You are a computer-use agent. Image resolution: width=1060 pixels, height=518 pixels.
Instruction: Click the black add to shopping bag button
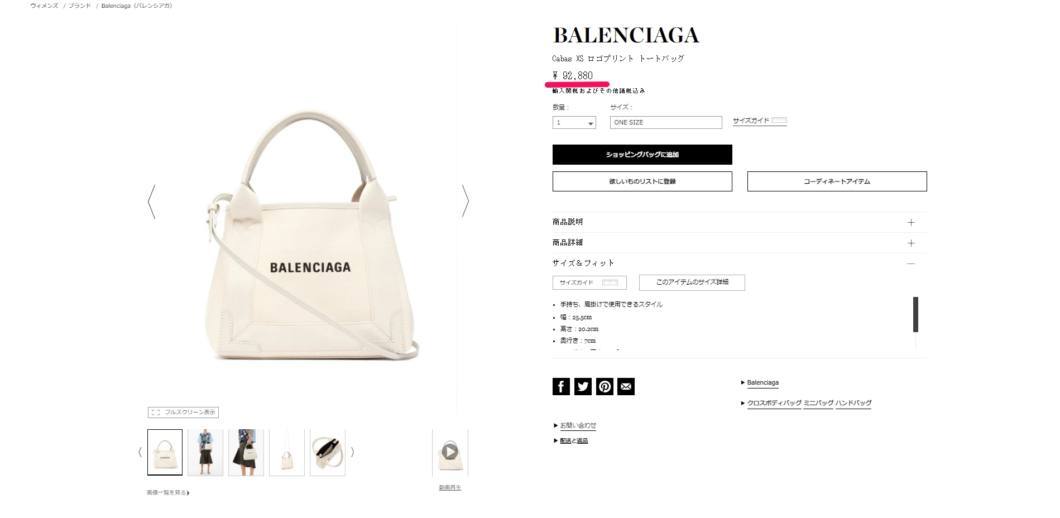642,154
